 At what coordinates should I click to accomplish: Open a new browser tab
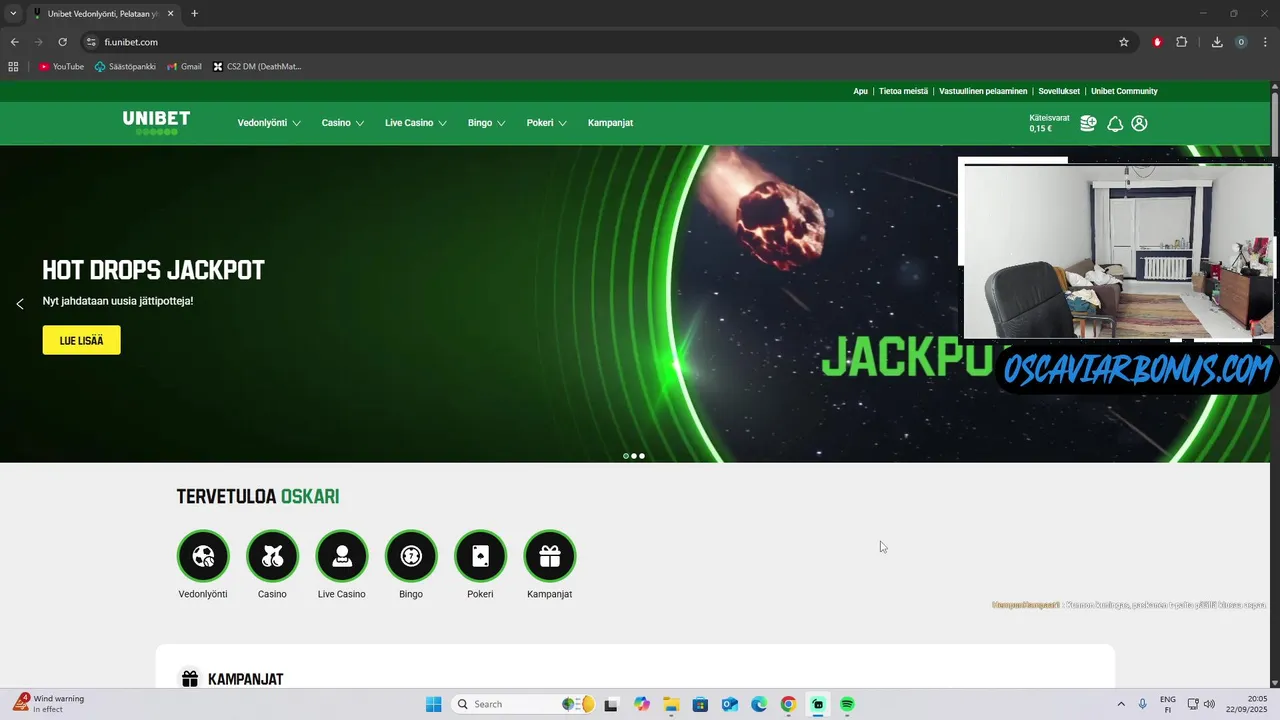coord(194,14)
